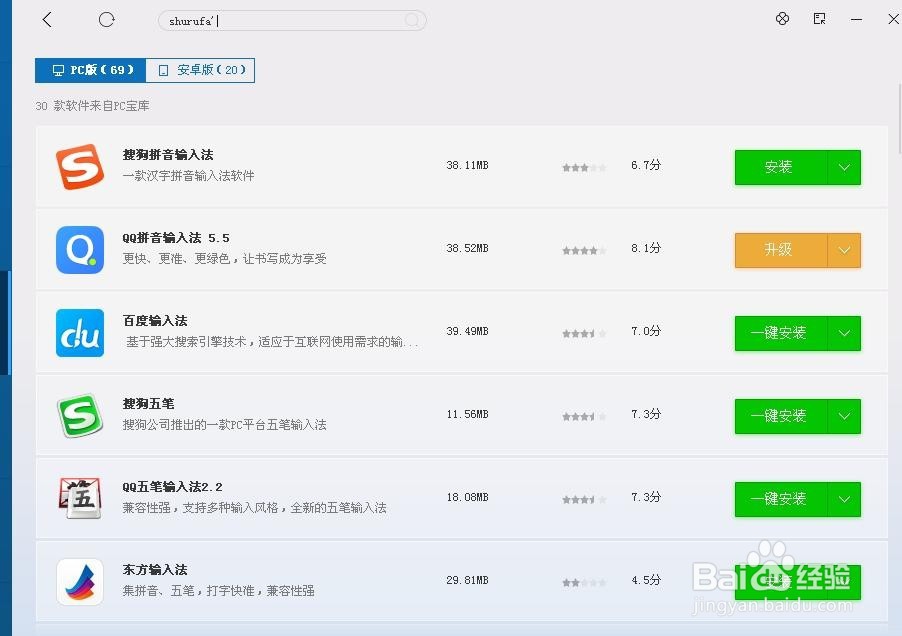Open the 百度输入法 title link
The height and width of the screenshot is (636, 902).
155,320
